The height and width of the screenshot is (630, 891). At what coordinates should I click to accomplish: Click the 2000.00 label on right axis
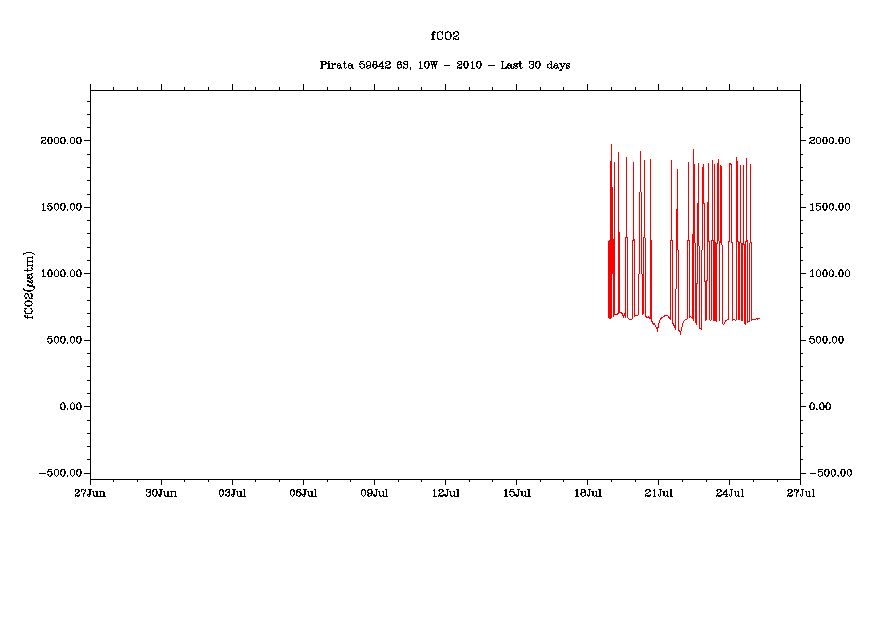[829, 141]
